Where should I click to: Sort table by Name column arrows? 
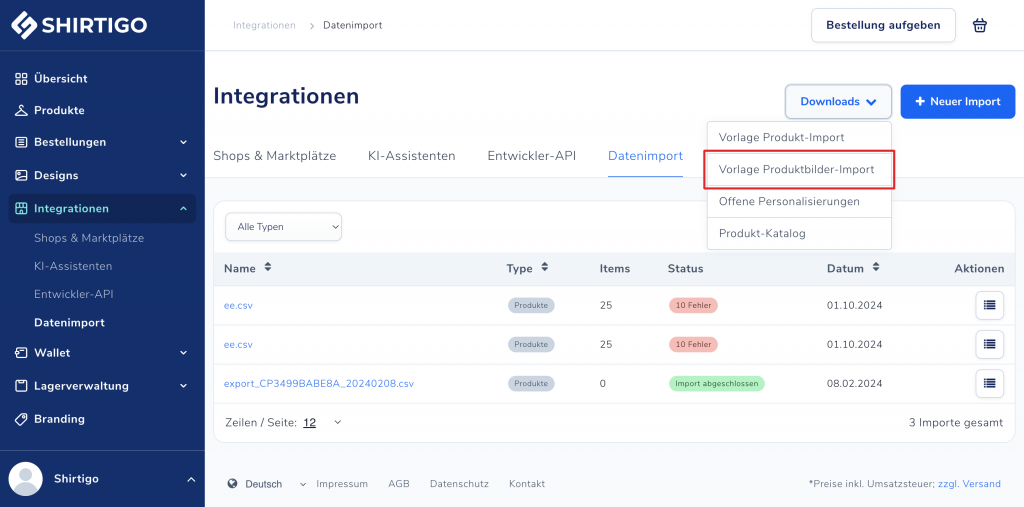tap(267, 268)
